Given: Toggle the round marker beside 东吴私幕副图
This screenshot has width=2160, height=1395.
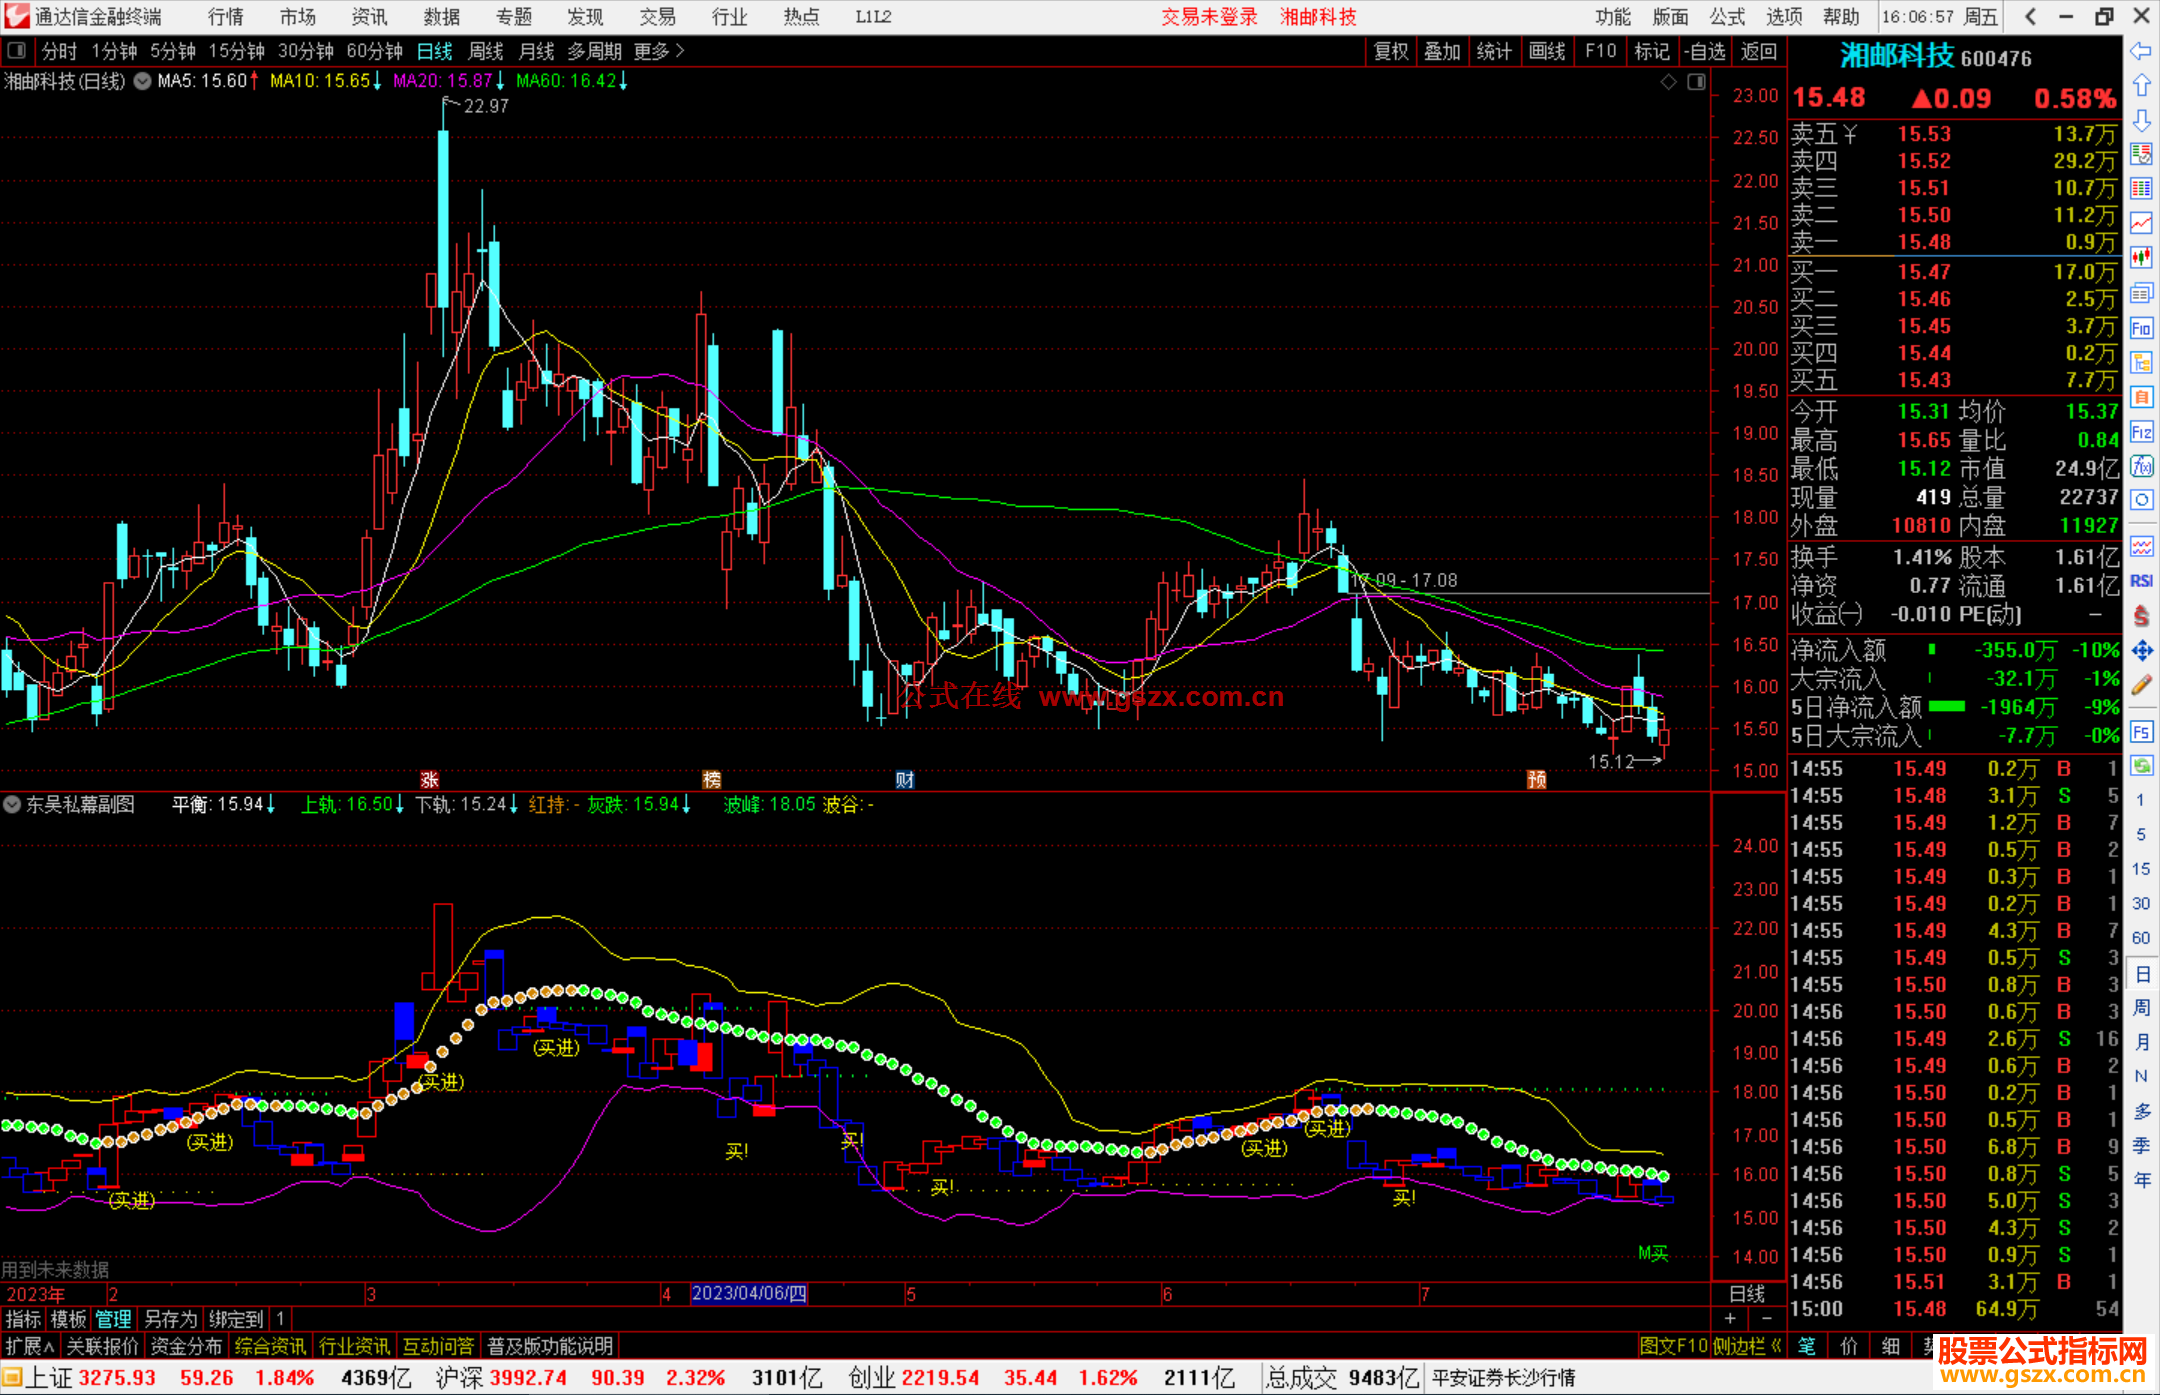Looking at the screenshot, I should pyautogui.click(x=12, y=804).
